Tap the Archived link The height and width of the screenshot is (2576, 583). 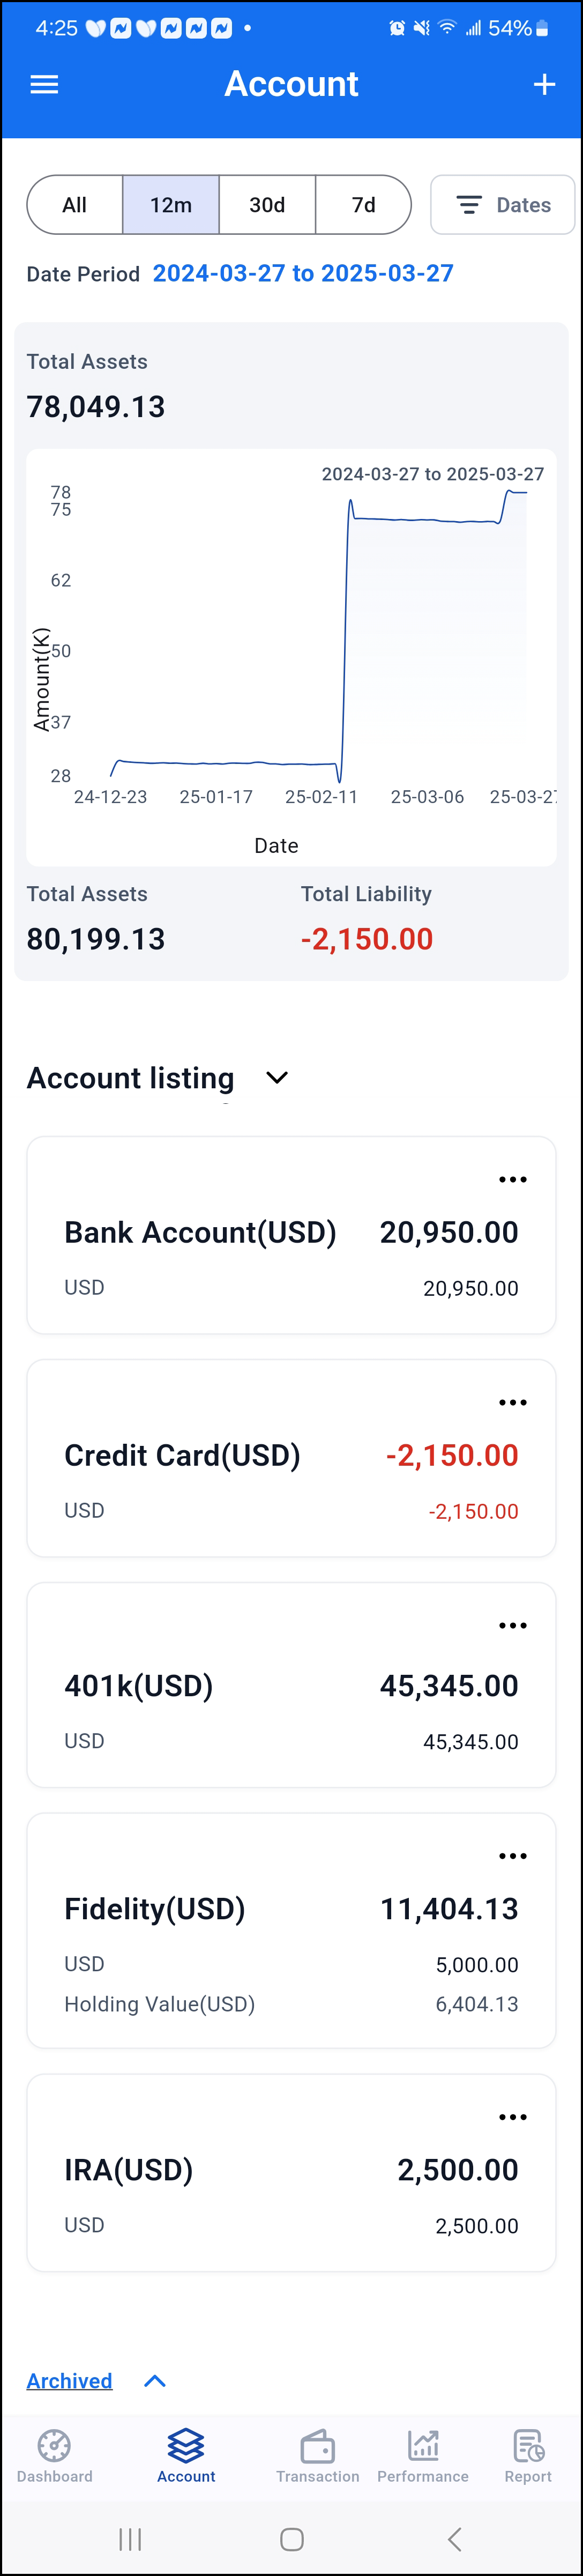point(69,2381)
